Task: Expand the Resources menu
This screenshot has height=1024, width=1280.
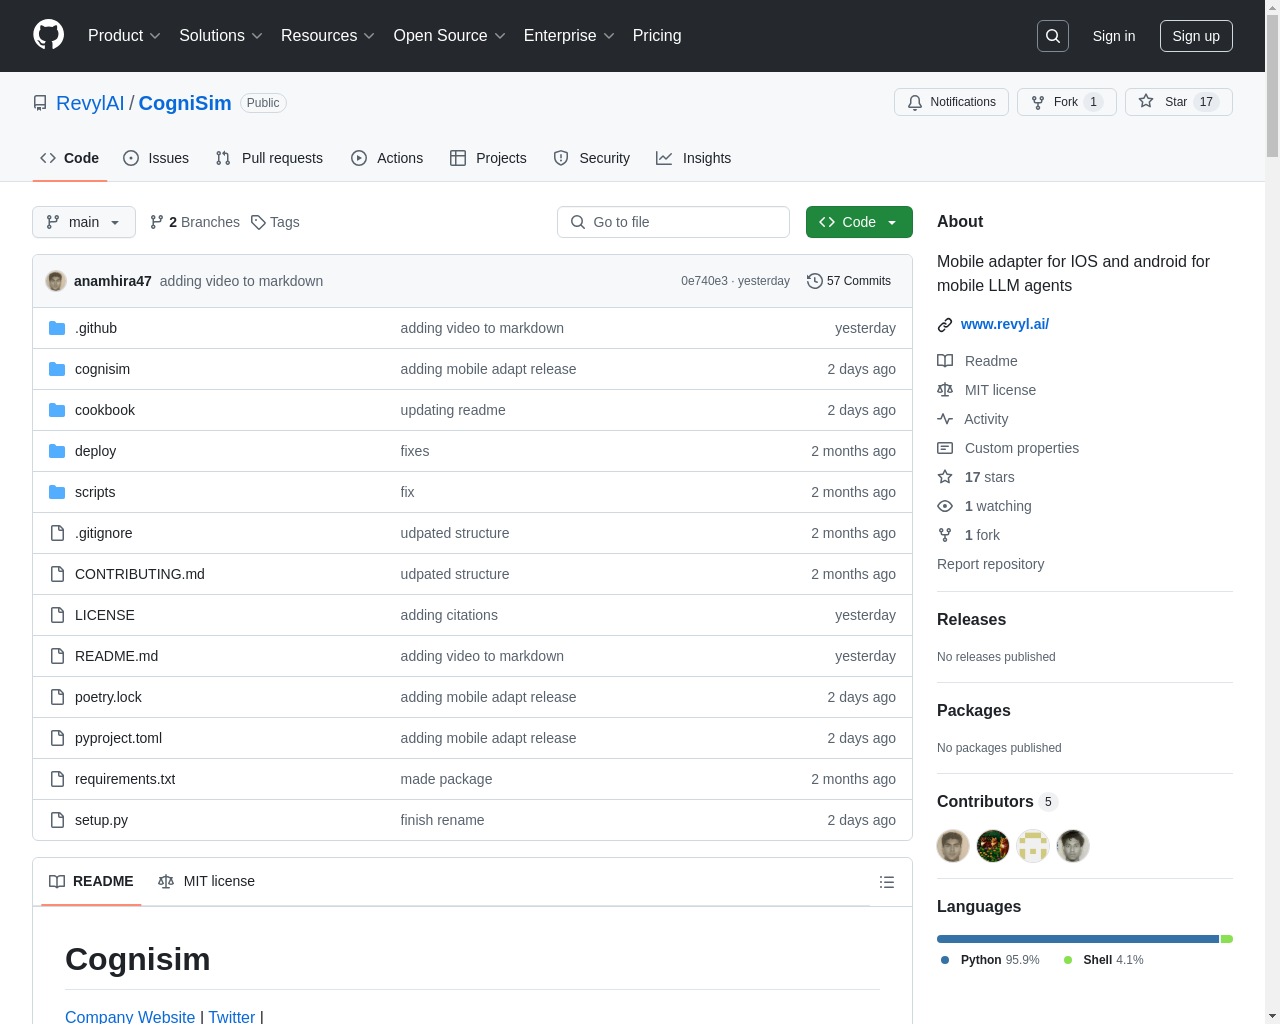Action: pyautogui.click(x=328, y=36)
